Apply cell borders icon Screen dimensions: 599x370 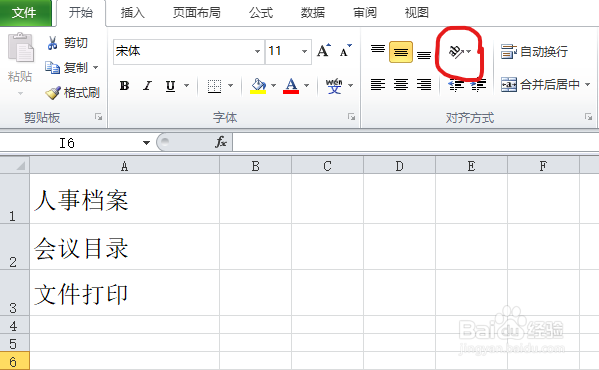(214, 86)
